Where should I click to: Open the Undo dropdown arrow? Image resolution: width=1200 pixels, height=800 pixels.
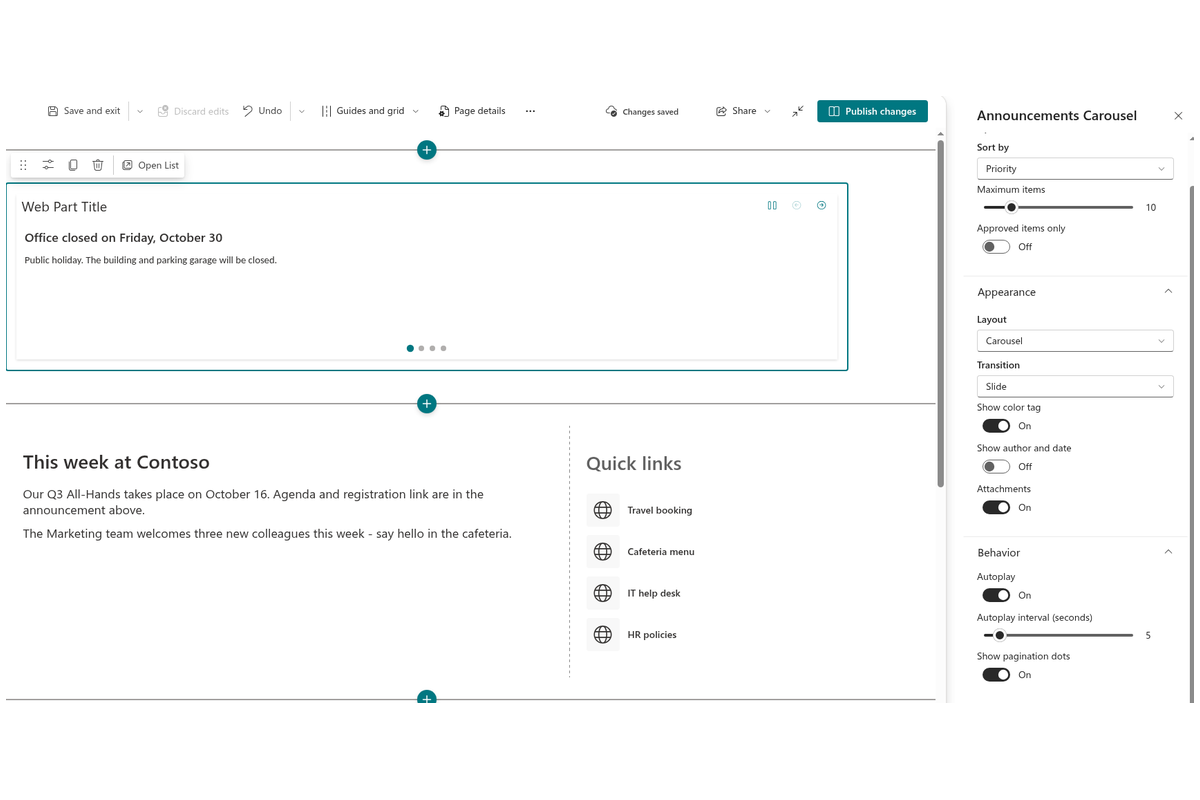coord(301,111)
